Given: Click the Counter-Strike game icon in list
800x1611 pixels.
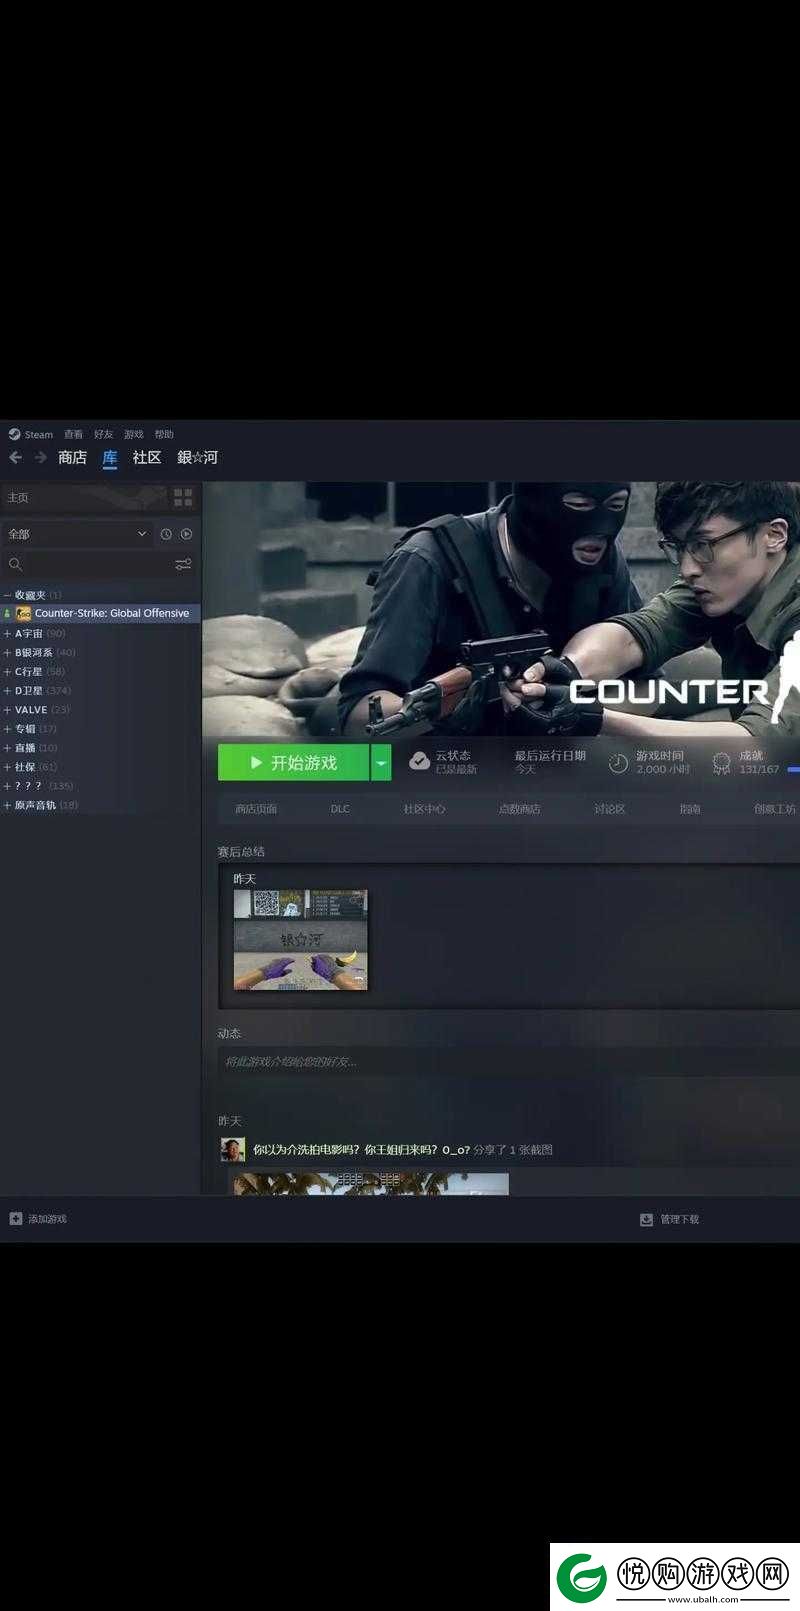Looking at the screenshot, I should pos(23,613).
